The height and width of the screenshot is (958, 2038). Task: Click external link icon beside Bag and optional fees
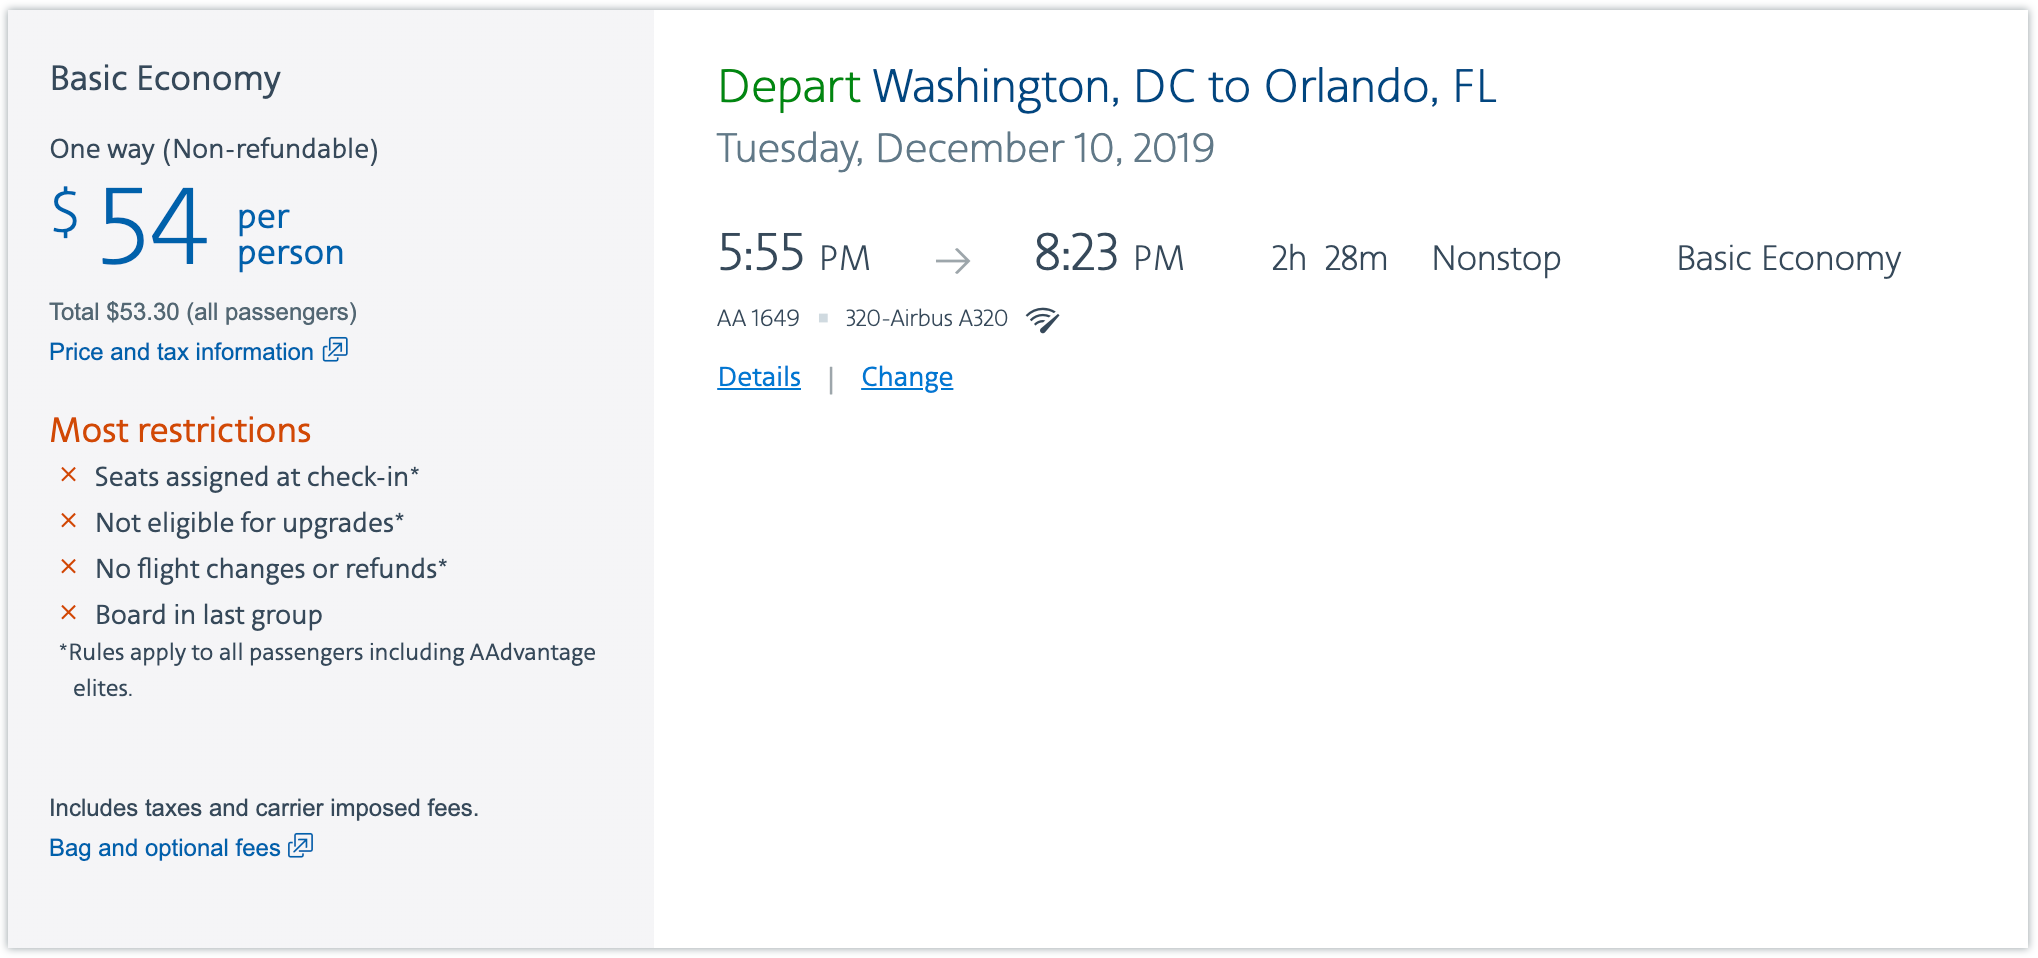click(x=301, y=846)
